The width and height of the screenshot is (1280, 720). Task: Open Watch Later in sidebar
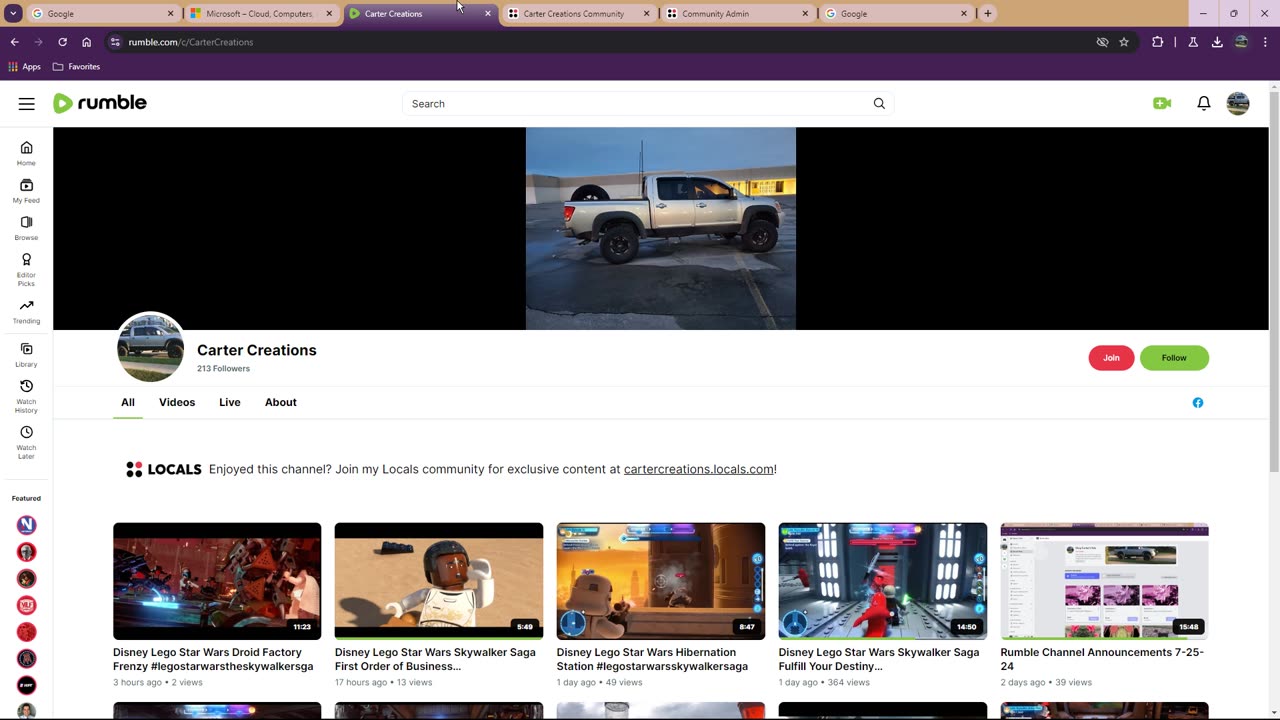[26, 443]
